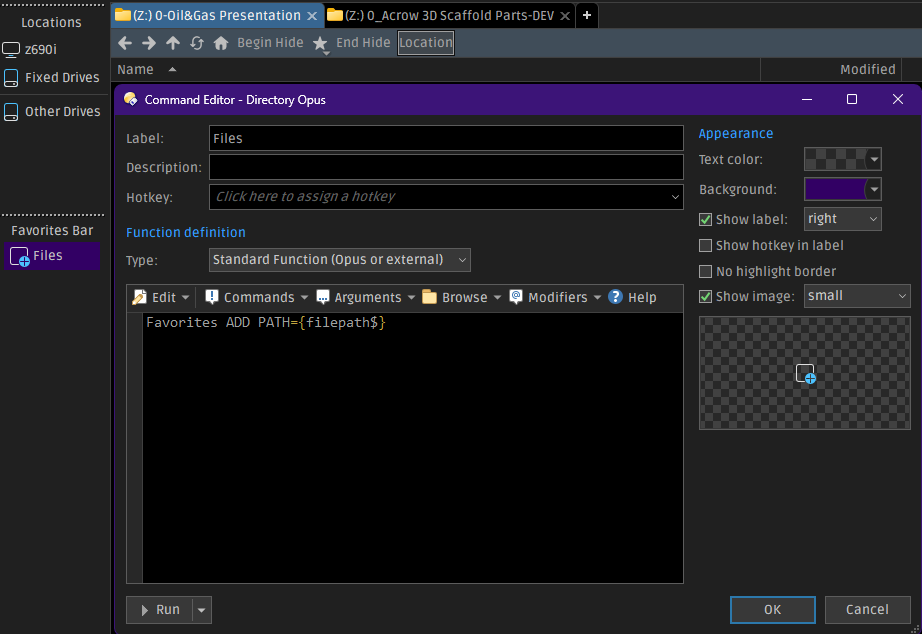
Task: Expand the Show image size dropdown
Action: [x=857, y=296]
